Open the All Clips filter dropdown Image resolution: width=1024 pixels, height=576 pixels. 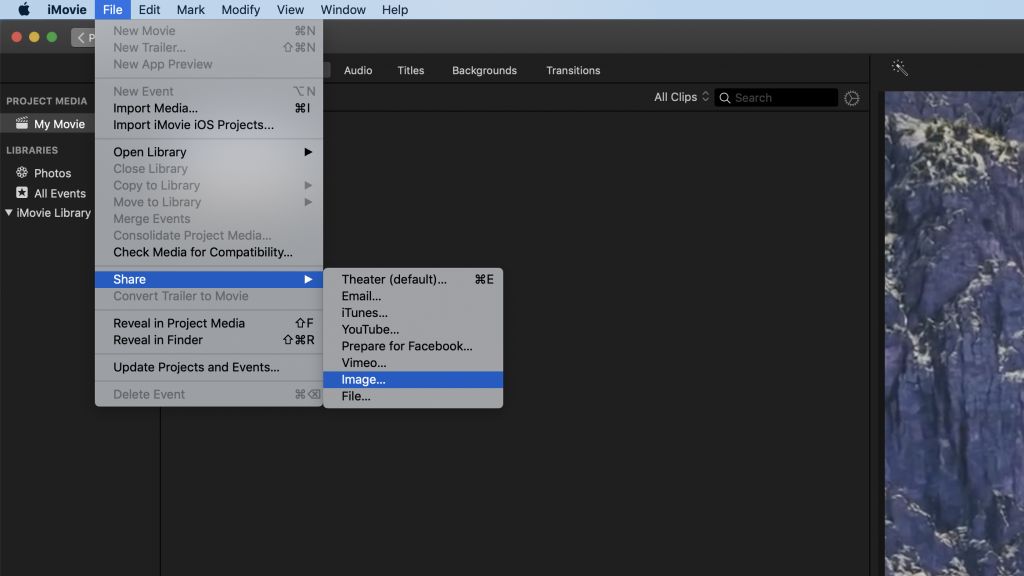[x=681, y=97]
